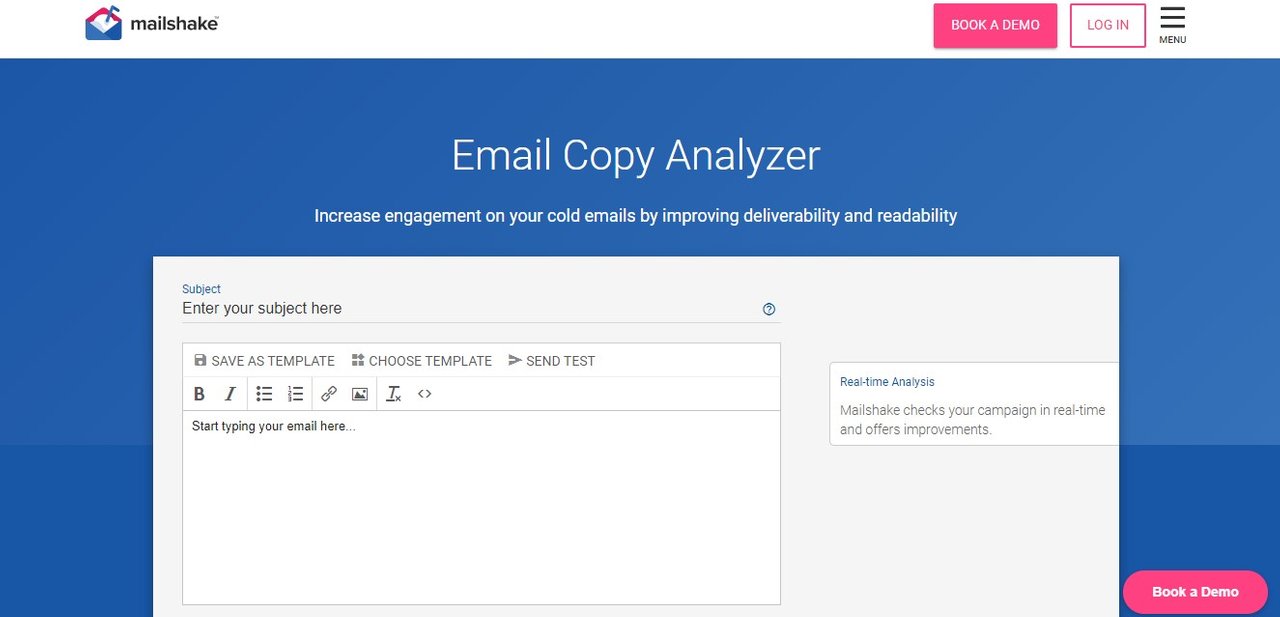The width and height of the screenshot is (1280, 617).
Task: Click the floating Book a Demo button
Action: coord(1195,592)
